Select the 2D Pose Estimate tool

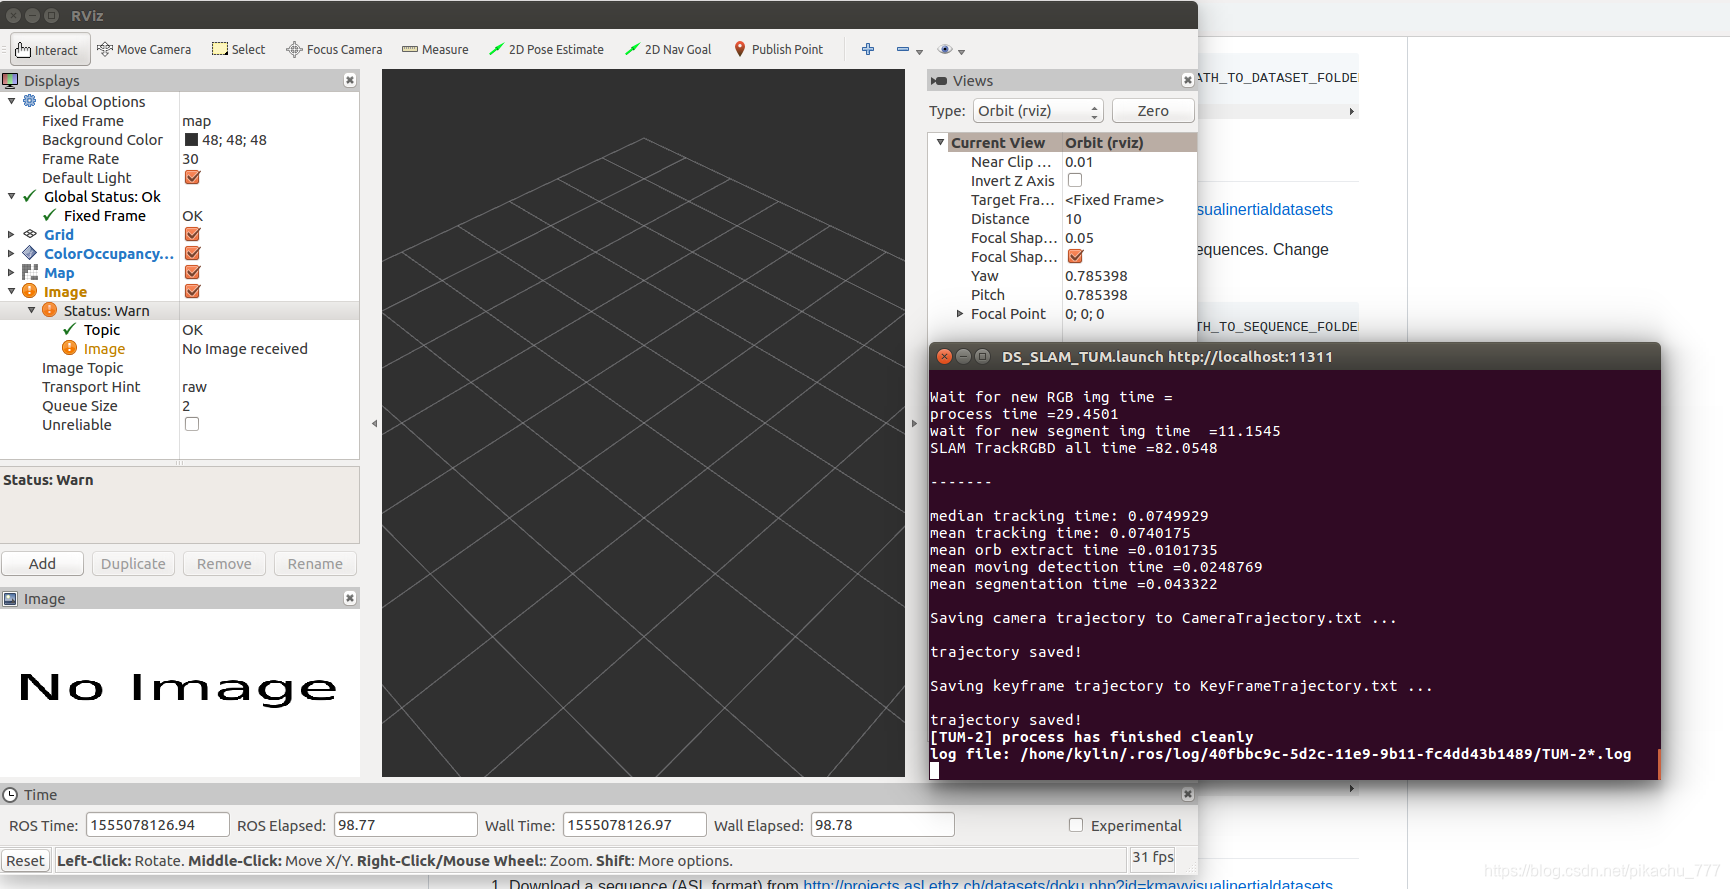546,50
